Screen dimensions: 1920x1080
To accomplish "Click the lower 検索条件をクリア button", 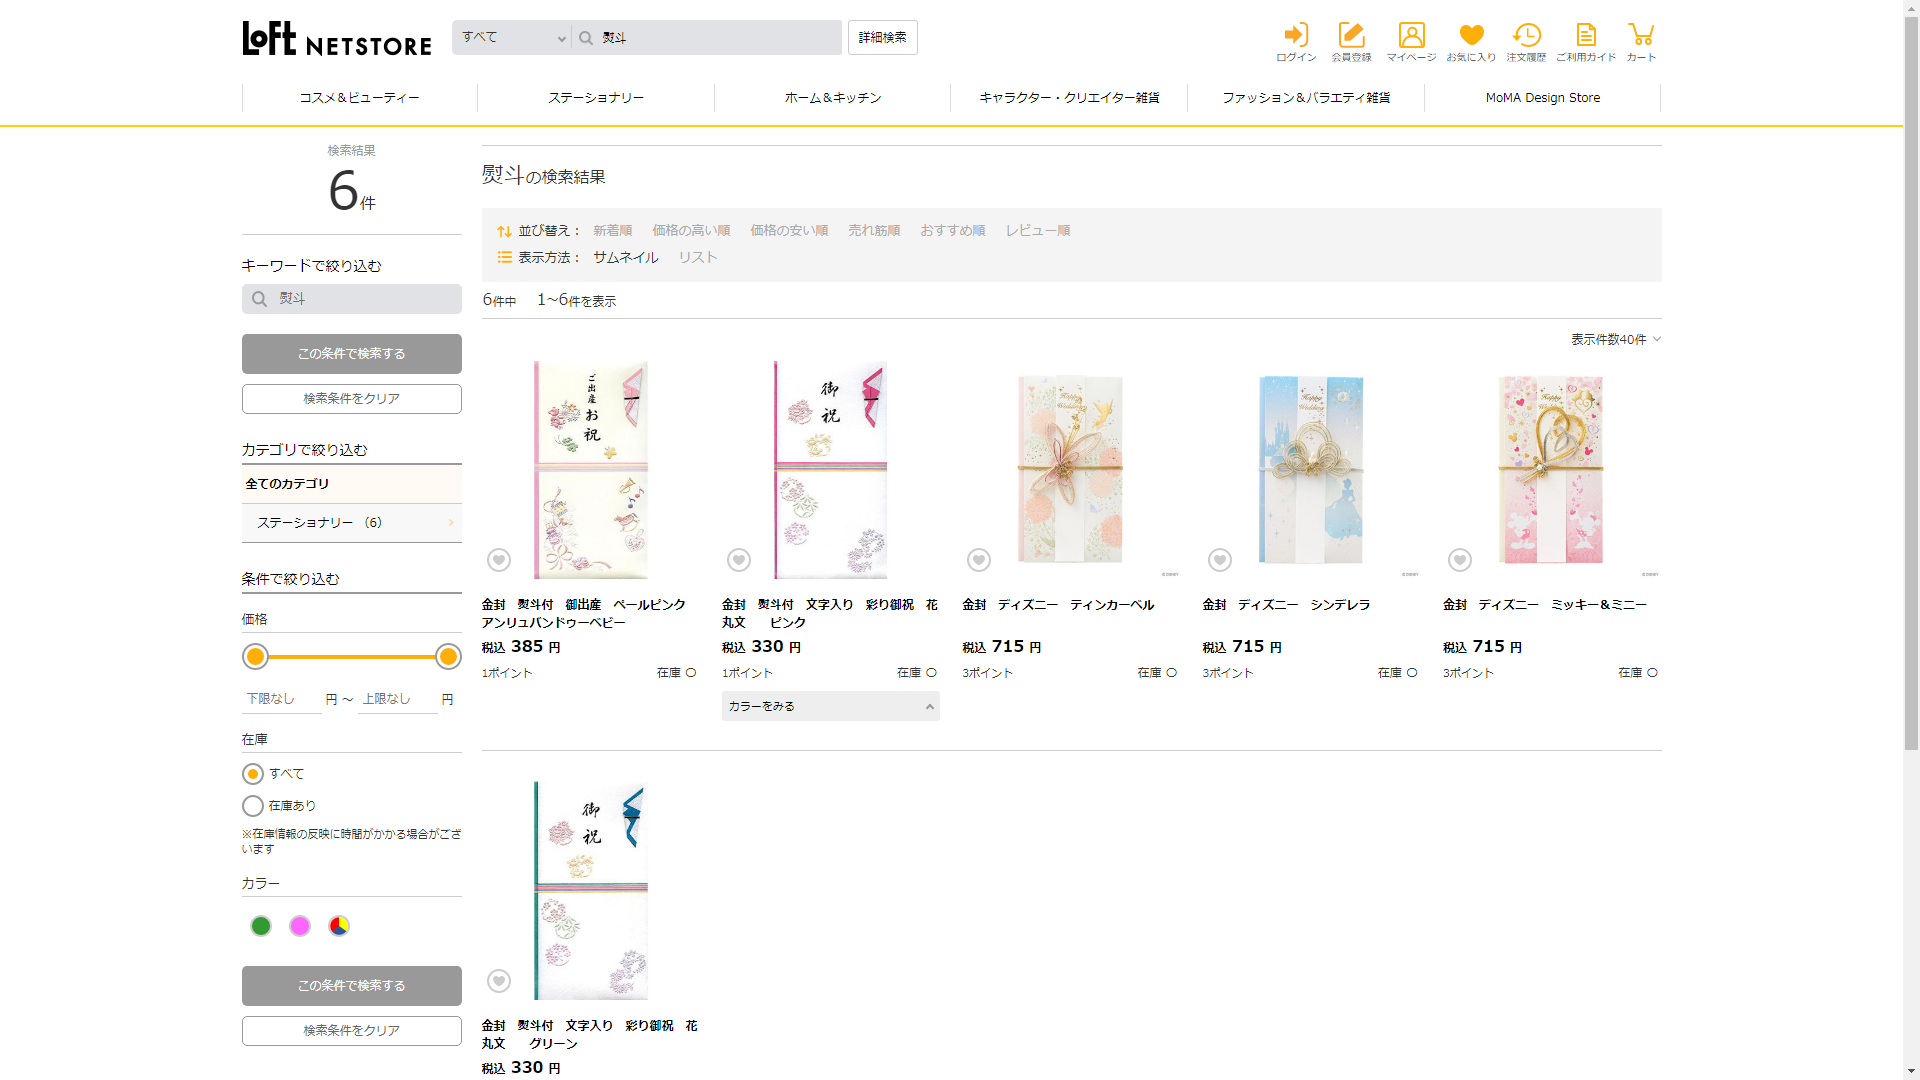I will [352, 1031].
